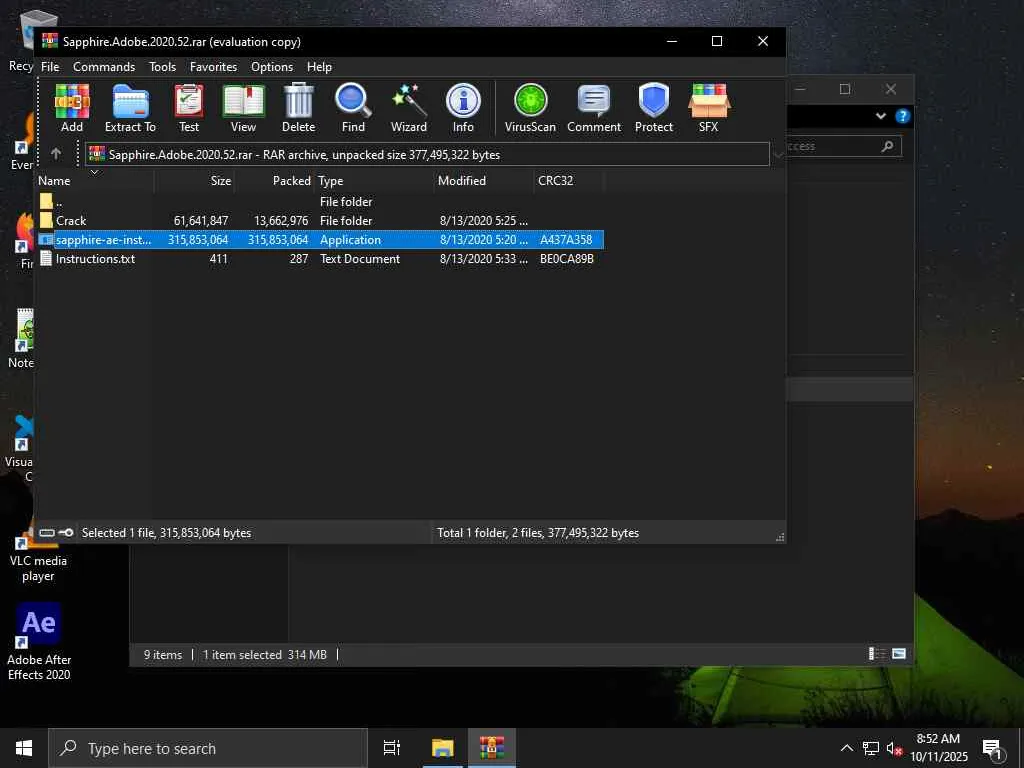Launch the Wizard tool
The height and width of the screenshot is (768, 1024).
click(409, 108)
